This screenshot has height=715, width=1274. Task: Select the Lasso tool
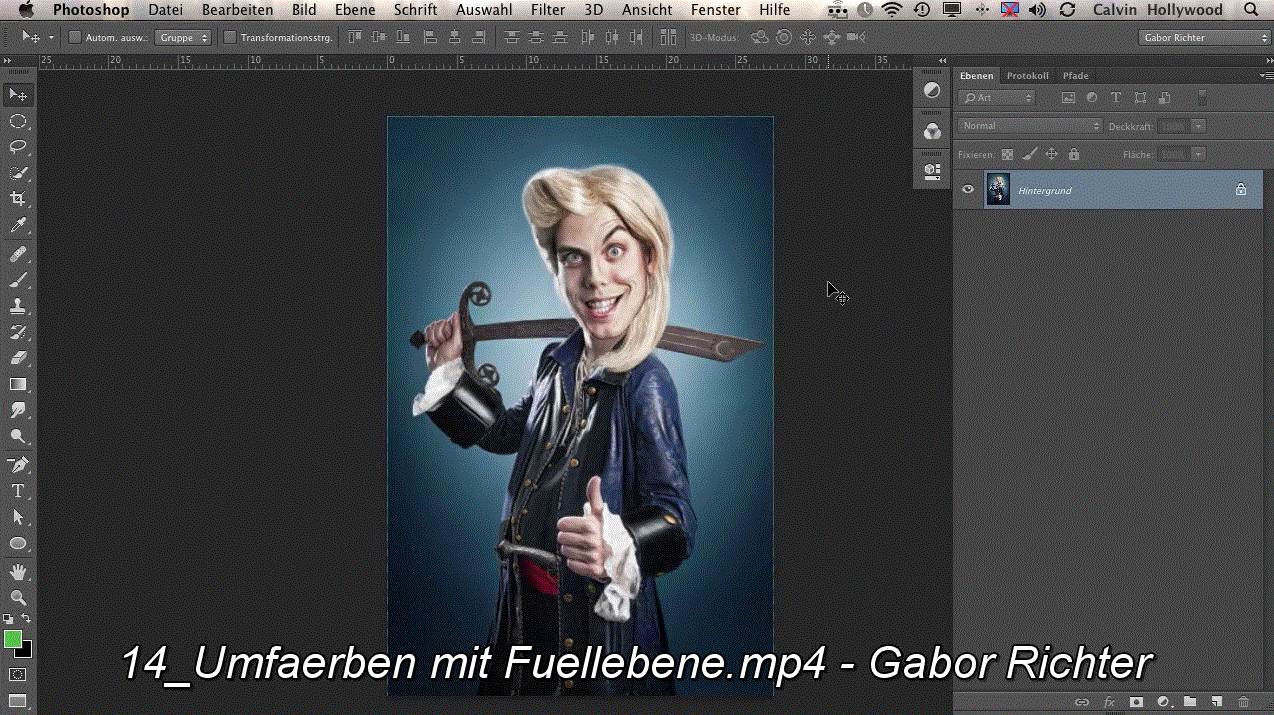(18, 147)
